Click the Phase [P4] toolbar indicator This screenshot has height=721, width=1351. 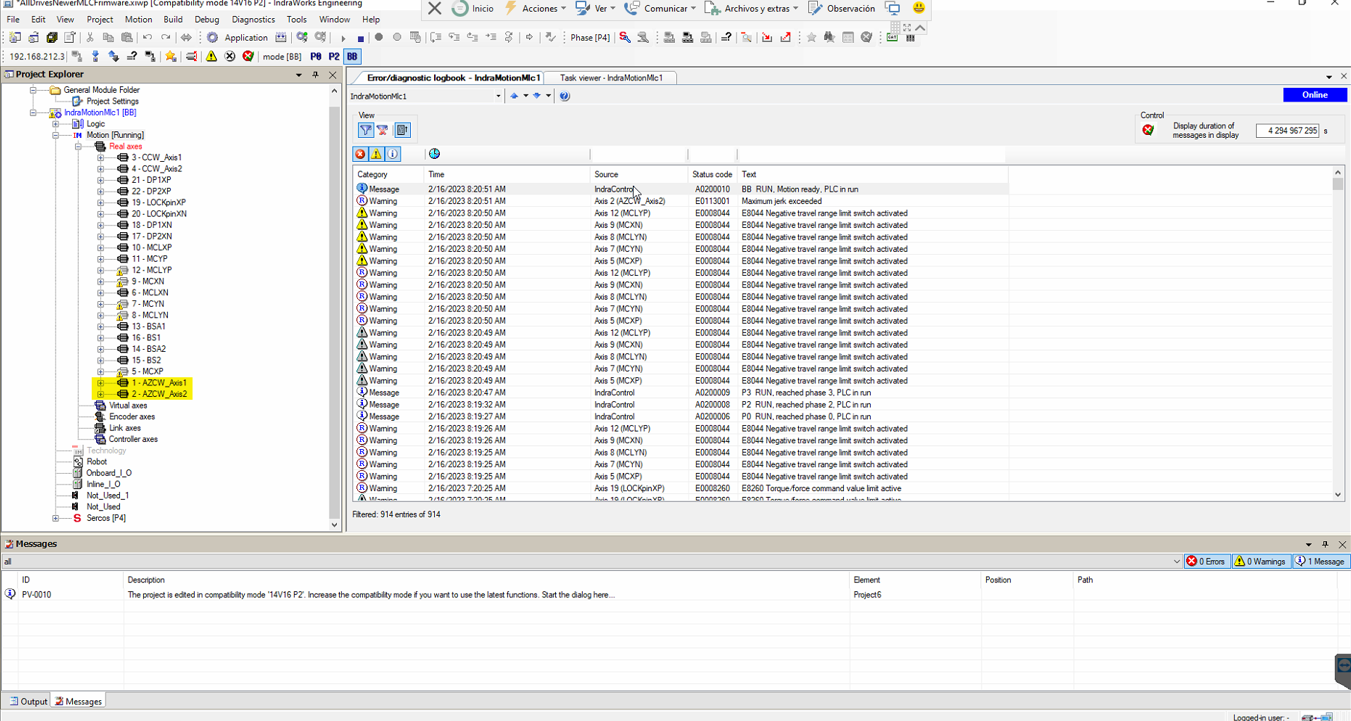(590, 38)
